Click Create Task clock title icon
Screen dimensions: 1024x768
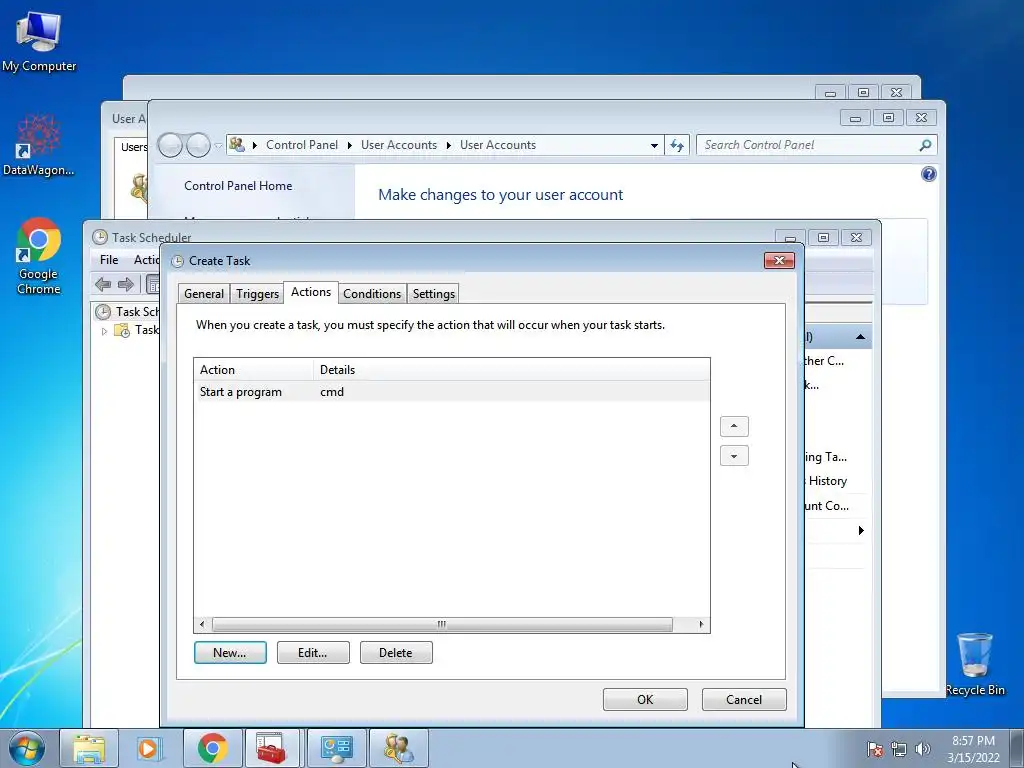pyautogui.click(x=178, y=261)
